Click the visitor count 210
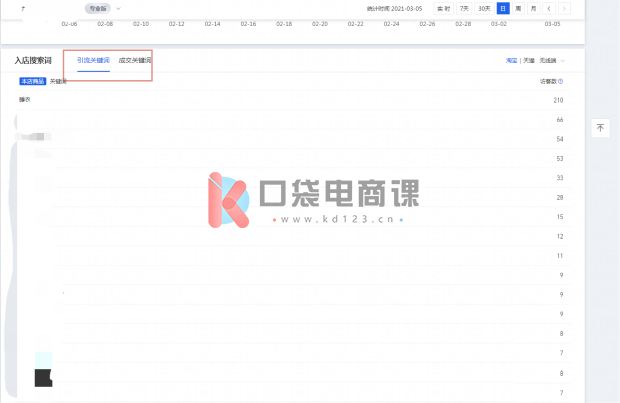Screen dimensions: 620x403 558,100
